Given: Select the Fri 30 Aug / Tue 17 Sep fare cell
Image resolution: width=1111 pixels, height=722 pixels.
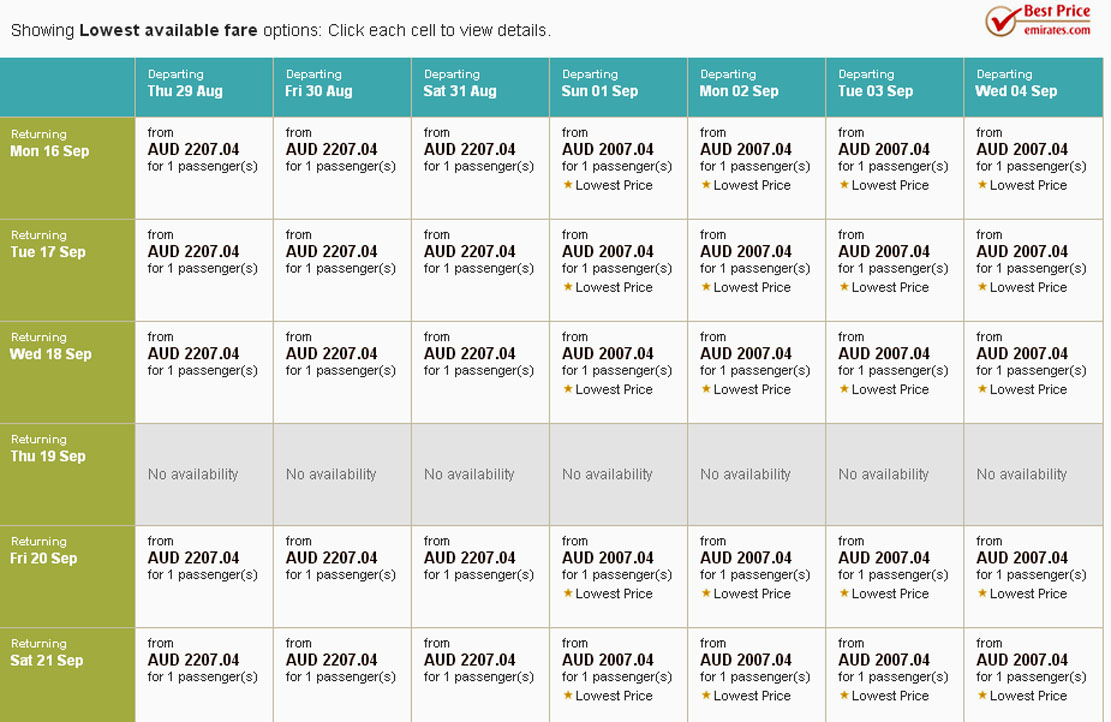Looking at the screenshot, I should pyautogui.click(x=342, y=270).
